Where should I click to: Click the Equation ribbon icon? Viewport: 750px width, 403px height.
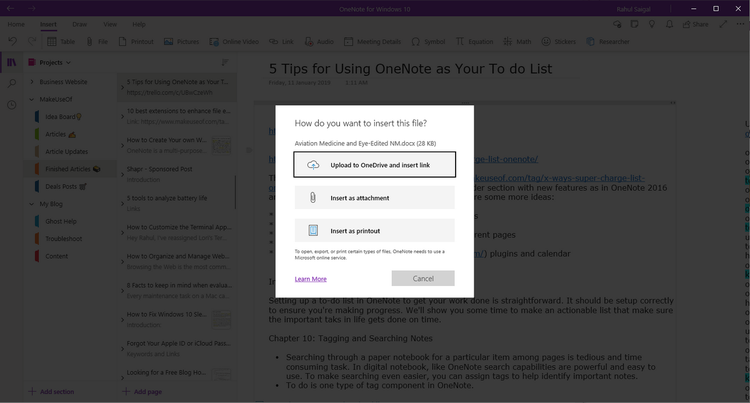(x=460, y=42)
